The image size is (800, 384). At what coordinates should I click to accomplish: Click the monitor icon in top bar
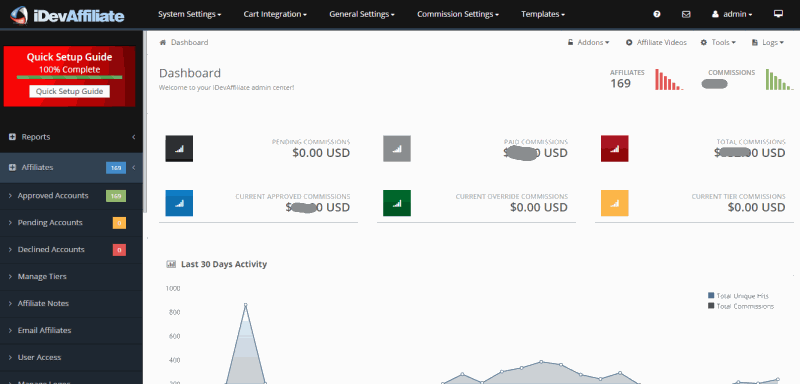[778, 14]
